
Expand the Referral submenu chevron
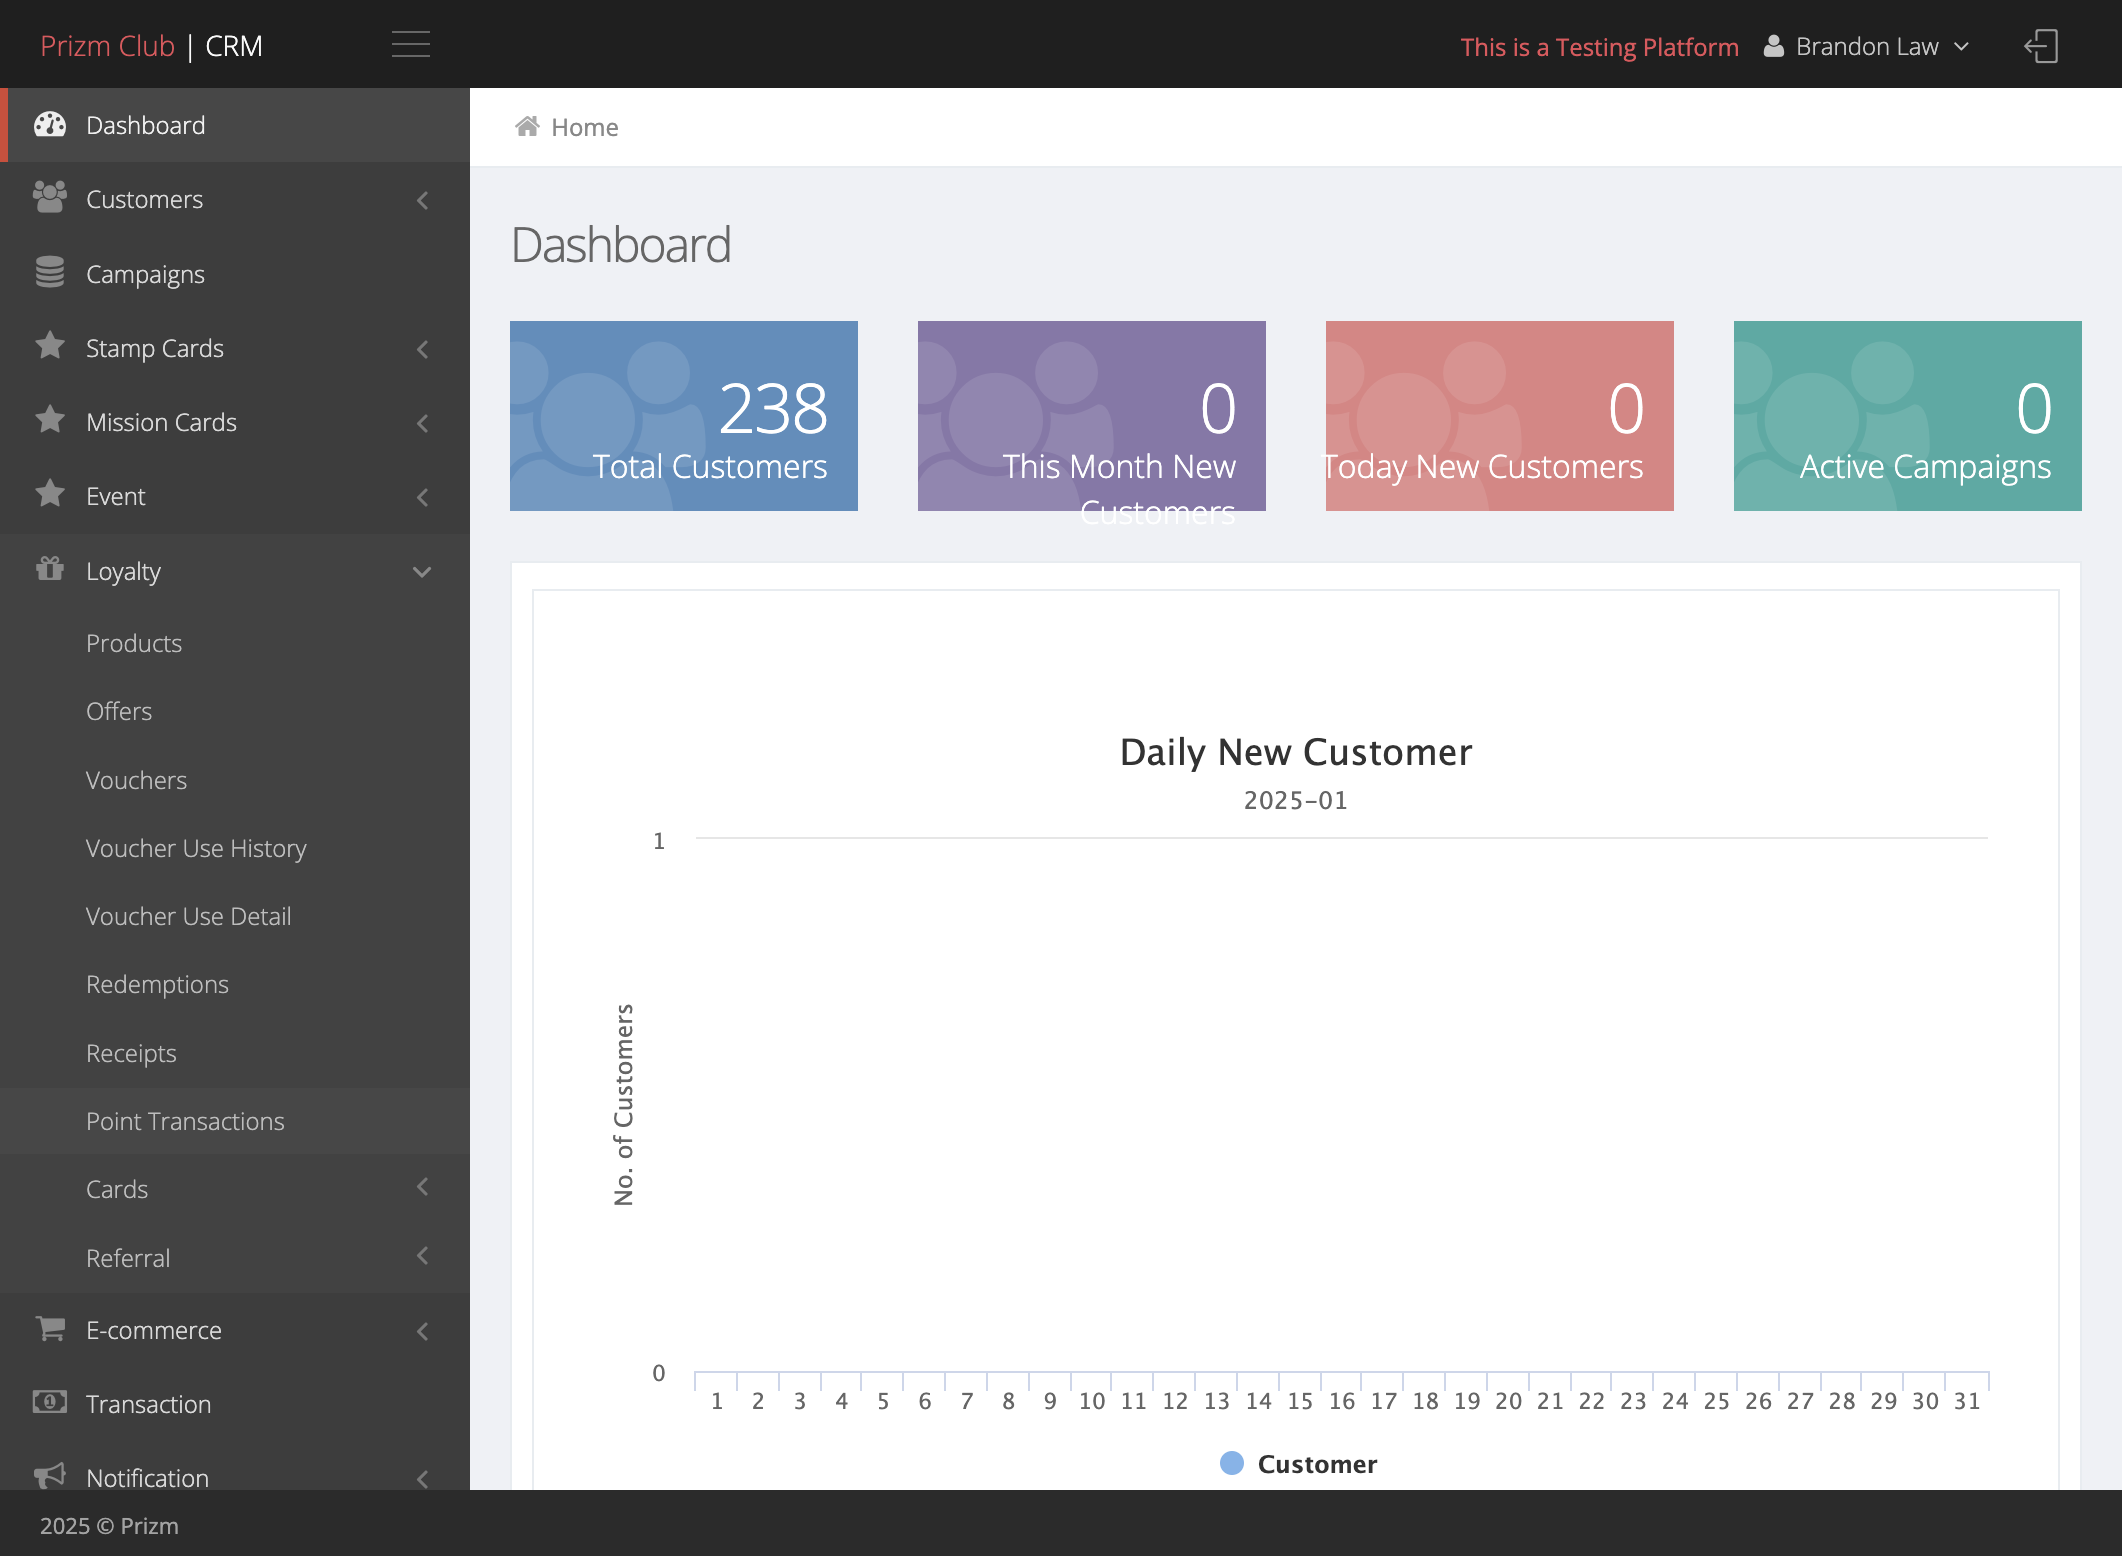(x=423, y=1256)
